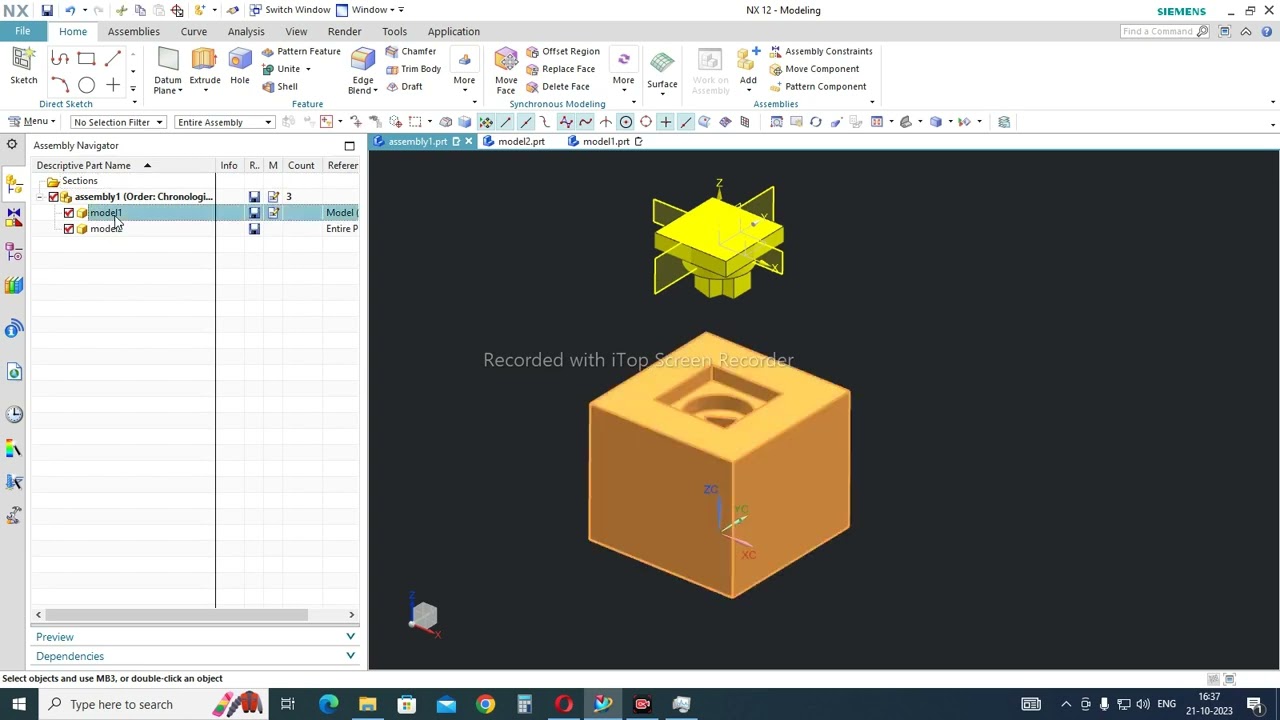Click Trim Body tool
Screen dimensions: 1280x720
click(x=413, y=69)
